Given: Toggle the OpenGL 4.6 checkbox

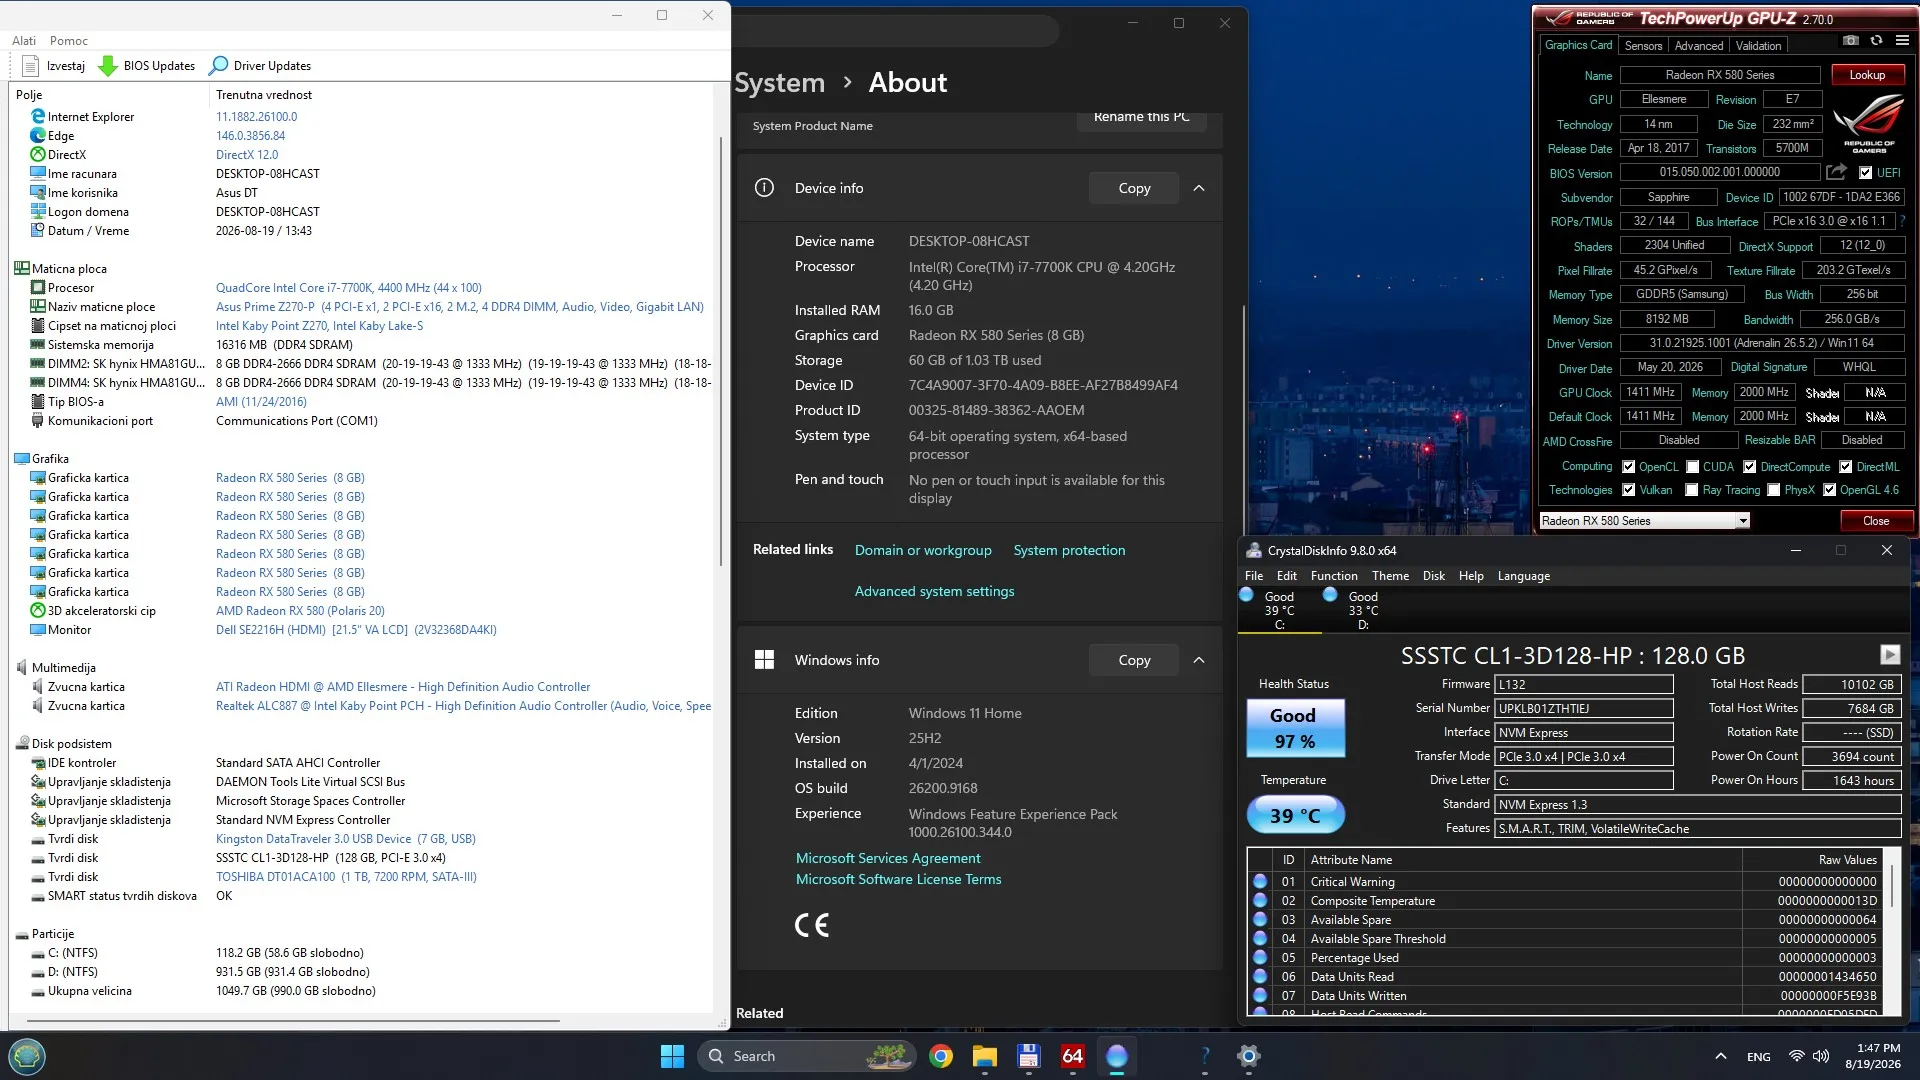Looking at the screenshot, I should (x=1830, y=490).
